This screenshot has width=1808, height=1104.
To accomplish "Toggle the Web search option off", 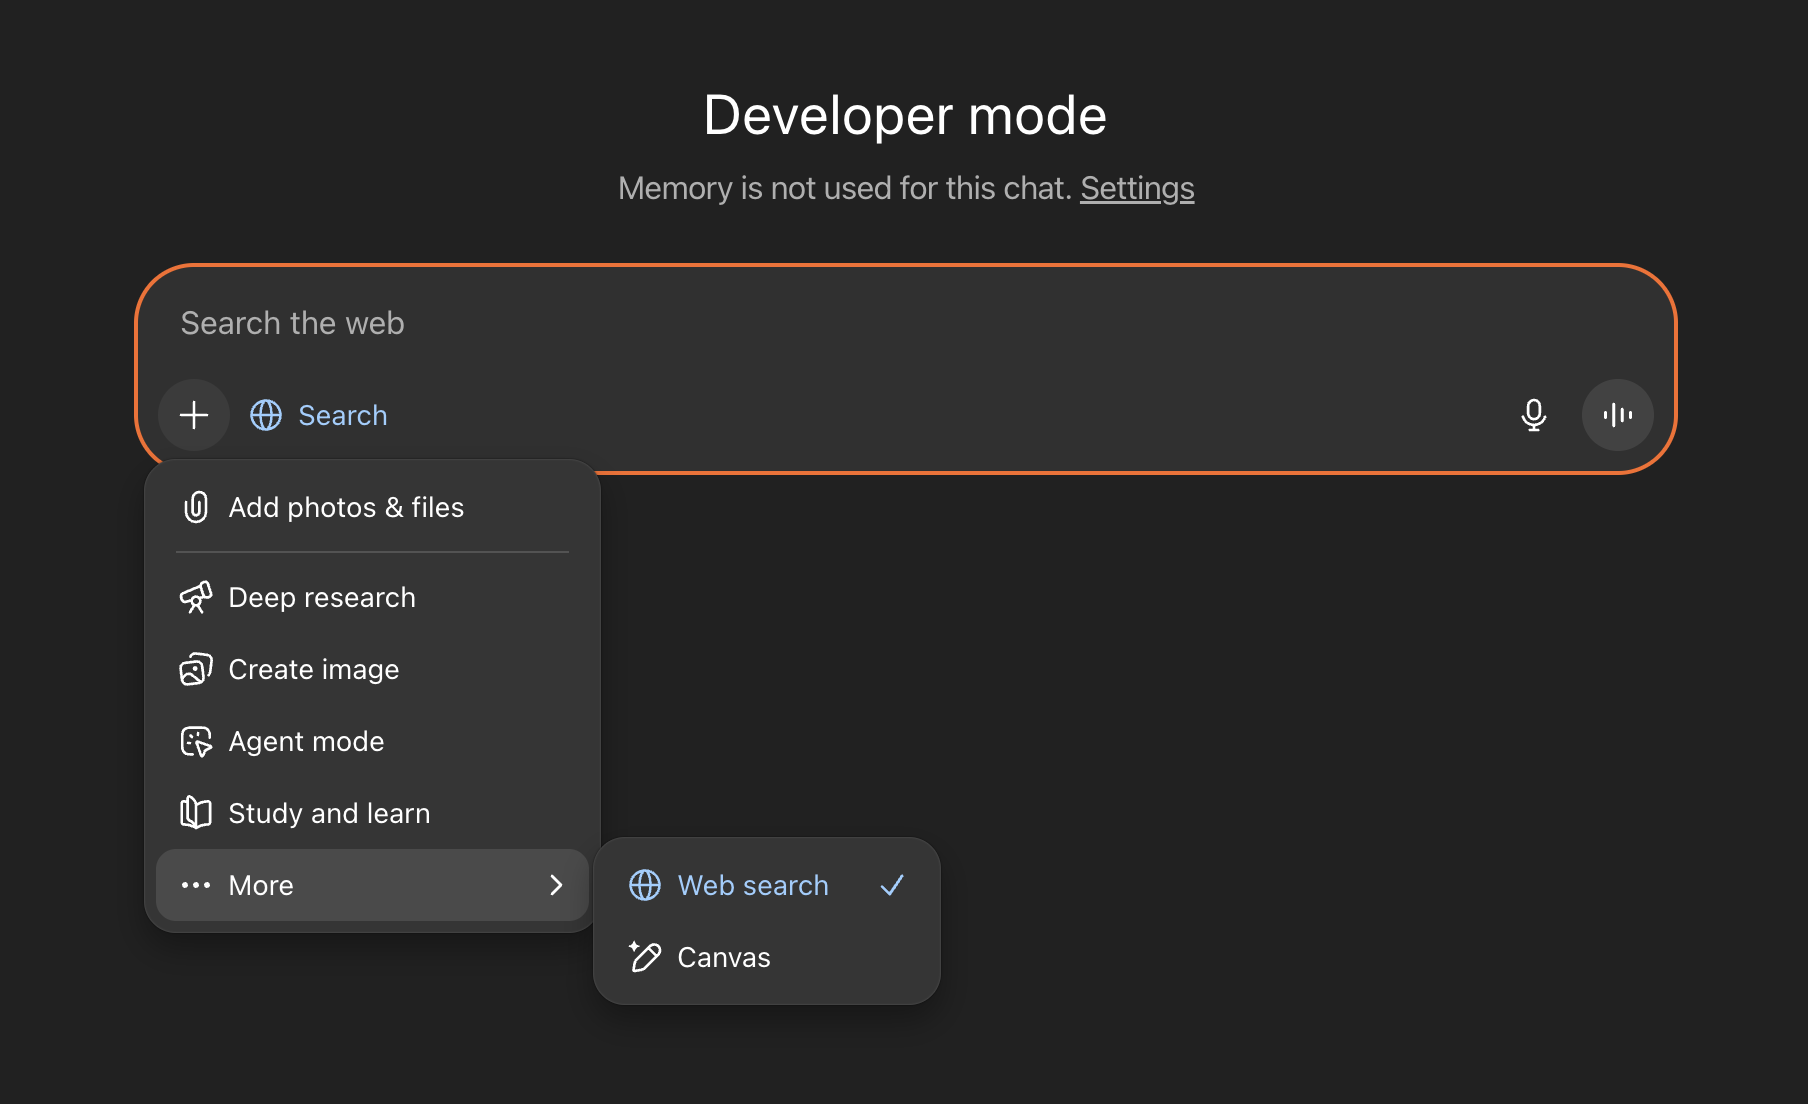I will (753, 885).
